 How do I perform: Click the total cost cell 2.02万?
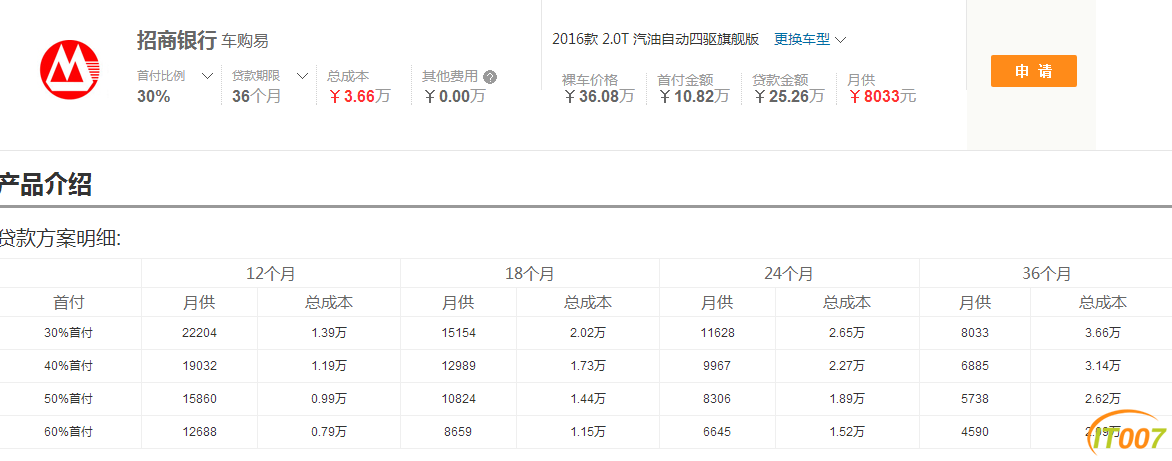tap(587, 333)
